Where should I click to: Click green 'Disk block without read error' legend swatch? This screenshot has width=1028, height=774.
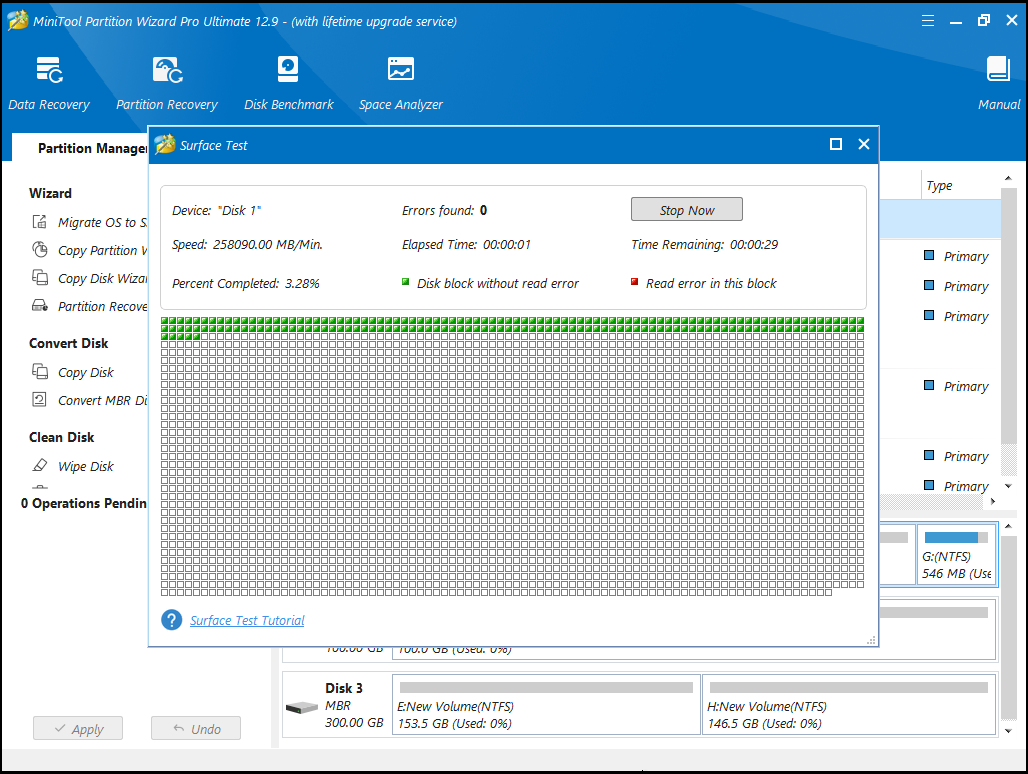405,282
